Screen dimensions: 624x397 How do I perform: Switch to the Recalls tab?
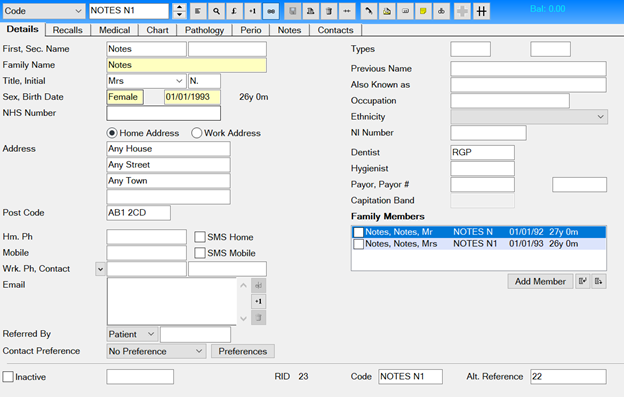point(68,30)
